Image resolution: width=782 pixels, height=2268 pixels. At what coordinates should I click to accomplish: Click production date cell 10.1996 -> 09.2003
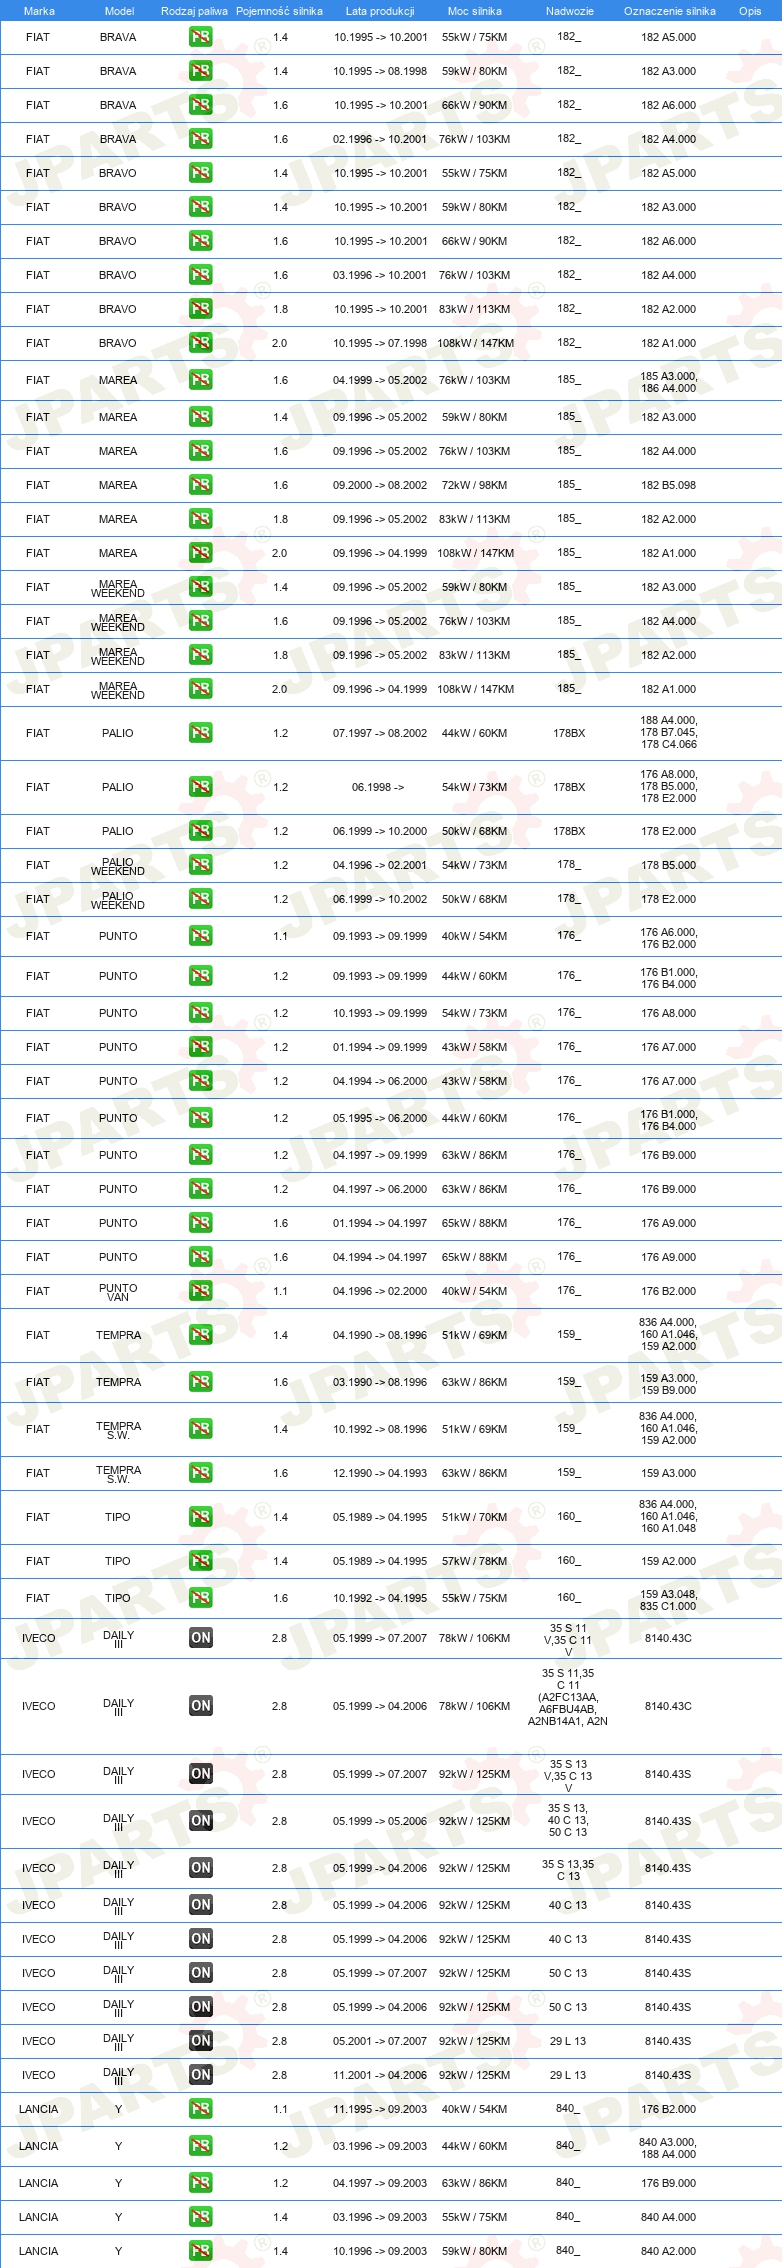coord(380,2251)
